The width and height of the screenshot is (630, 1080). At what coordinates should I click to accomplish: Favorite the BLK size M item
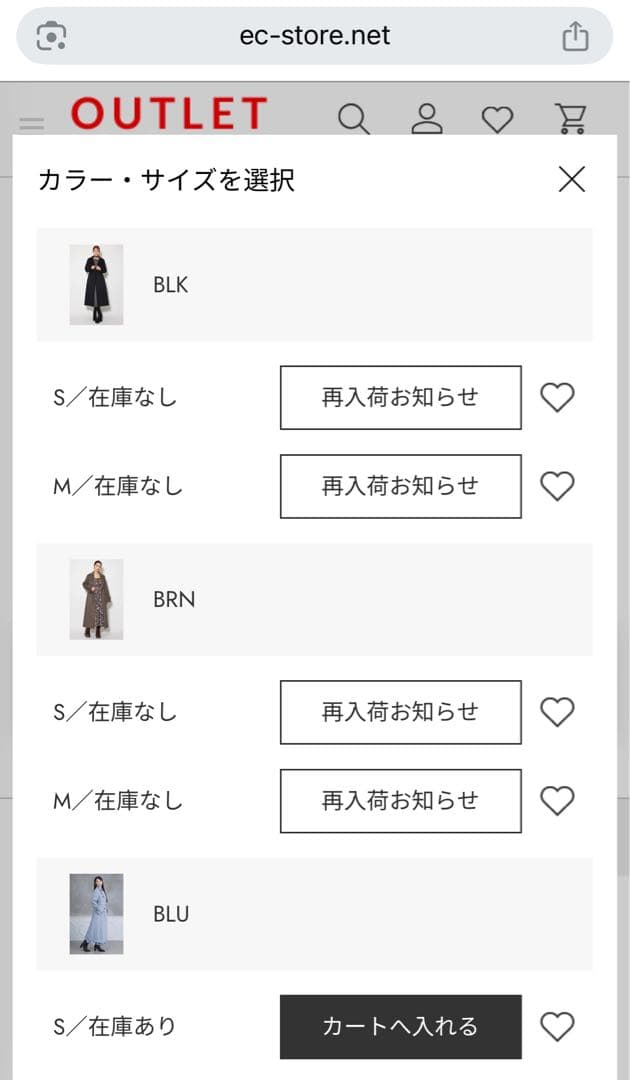[x=557, y=486]
